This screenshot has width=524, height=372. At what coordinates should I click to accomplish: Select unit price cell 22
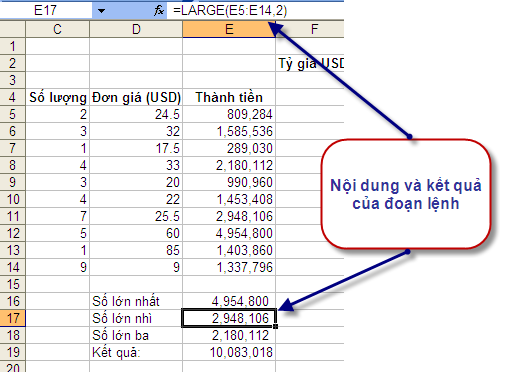[136, 200]
